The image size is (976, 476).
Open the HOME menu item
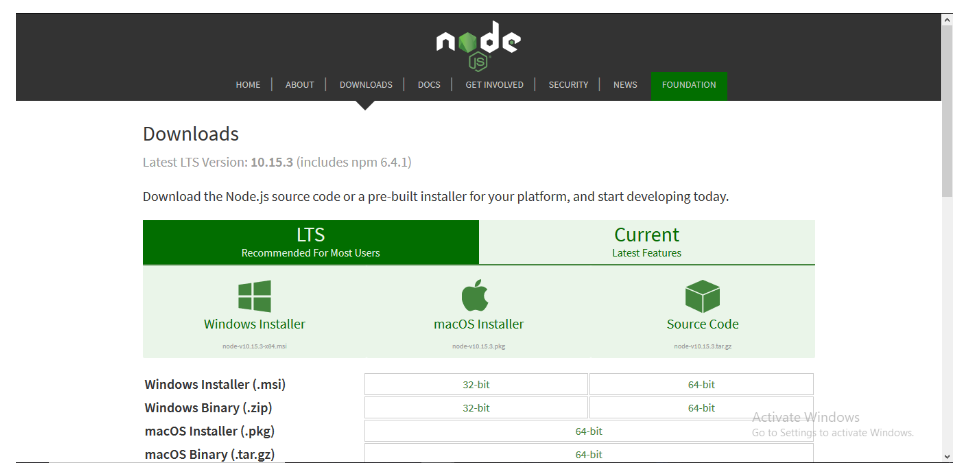point(248,85)
